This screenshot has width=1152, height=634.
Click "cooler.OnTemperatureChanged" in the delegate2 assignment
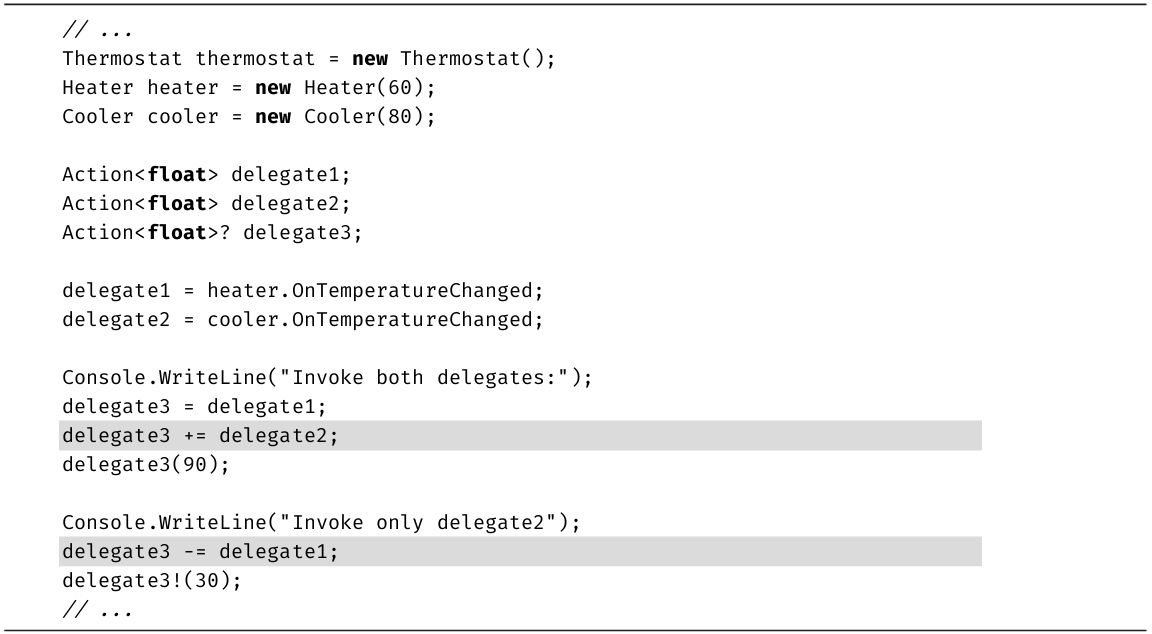pos(369,320)
